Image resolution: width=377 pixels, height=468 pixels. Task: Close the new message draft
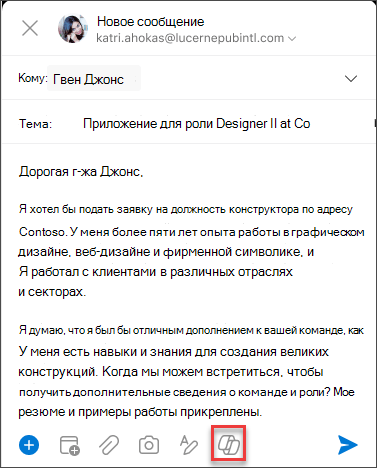[30, 28]
